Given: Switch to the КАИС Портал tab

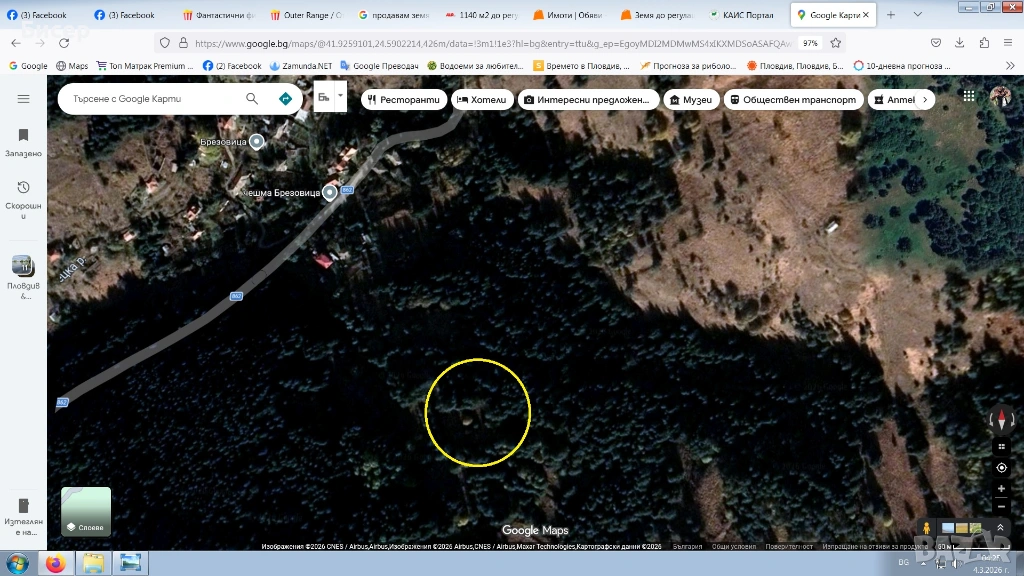Looking at the screenshot, I should pos(747,15).
